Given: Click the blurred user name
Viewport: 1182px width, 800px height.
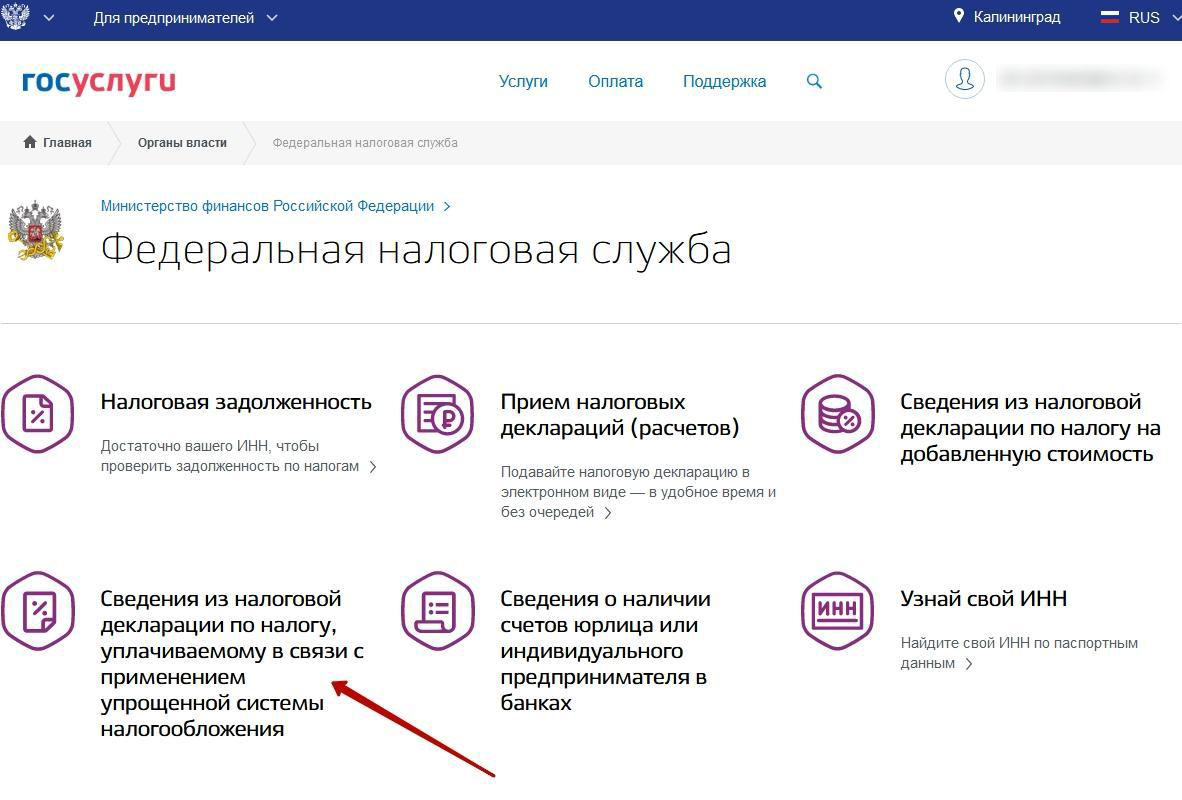Looking at the screenshot, I should coord(1079,78).
